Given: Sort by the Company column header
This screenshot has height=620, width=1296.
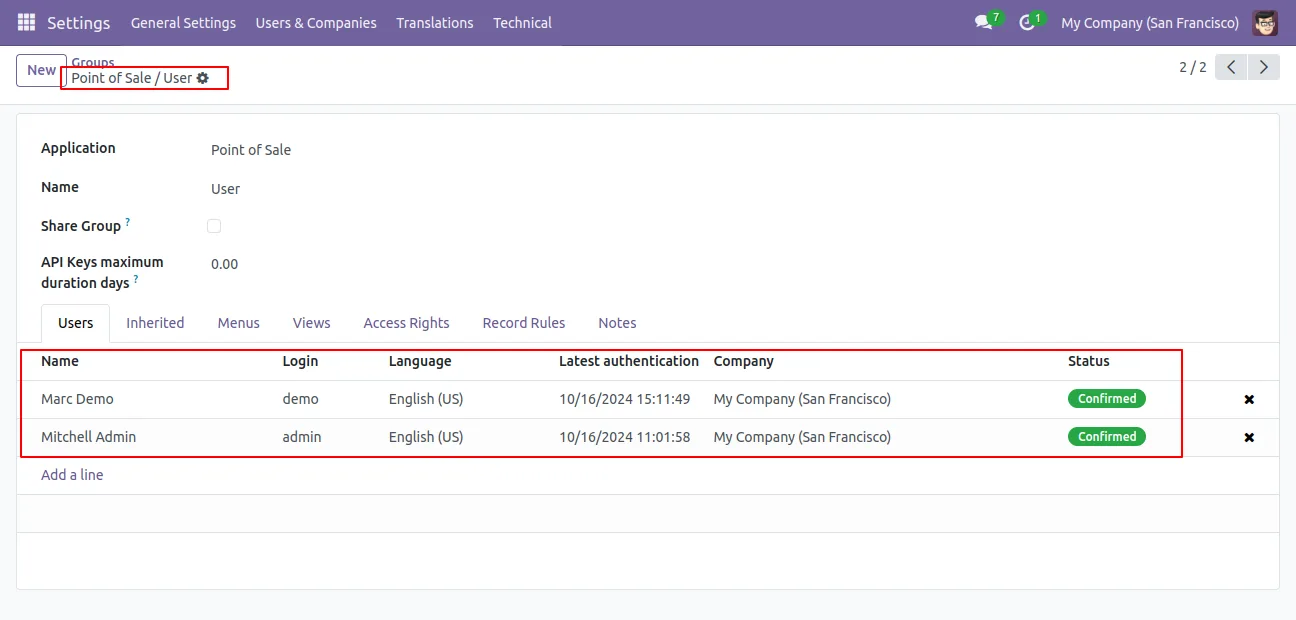Looking at the screenshot, I should pos(744,361).
